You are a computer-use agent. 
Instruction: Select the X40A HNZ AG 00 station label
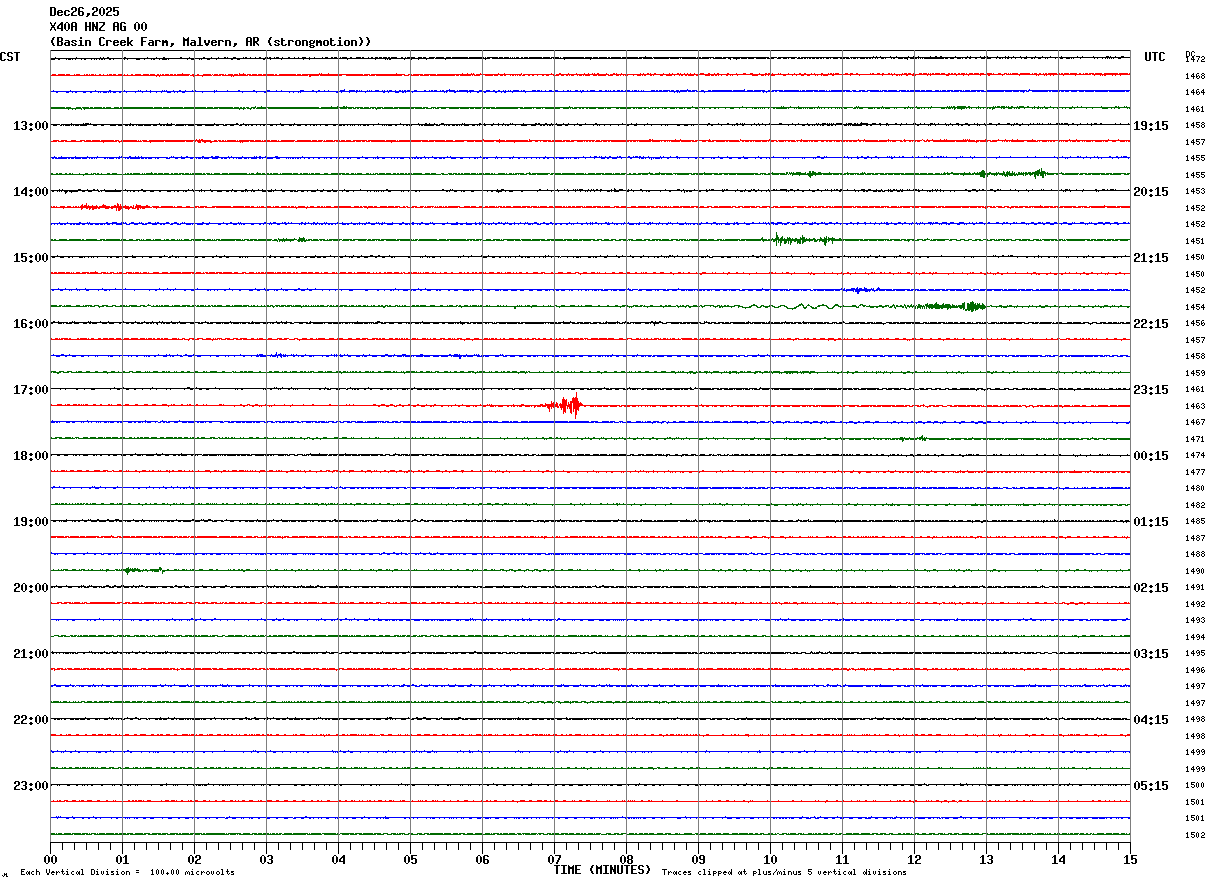click(x=98, y=27)
